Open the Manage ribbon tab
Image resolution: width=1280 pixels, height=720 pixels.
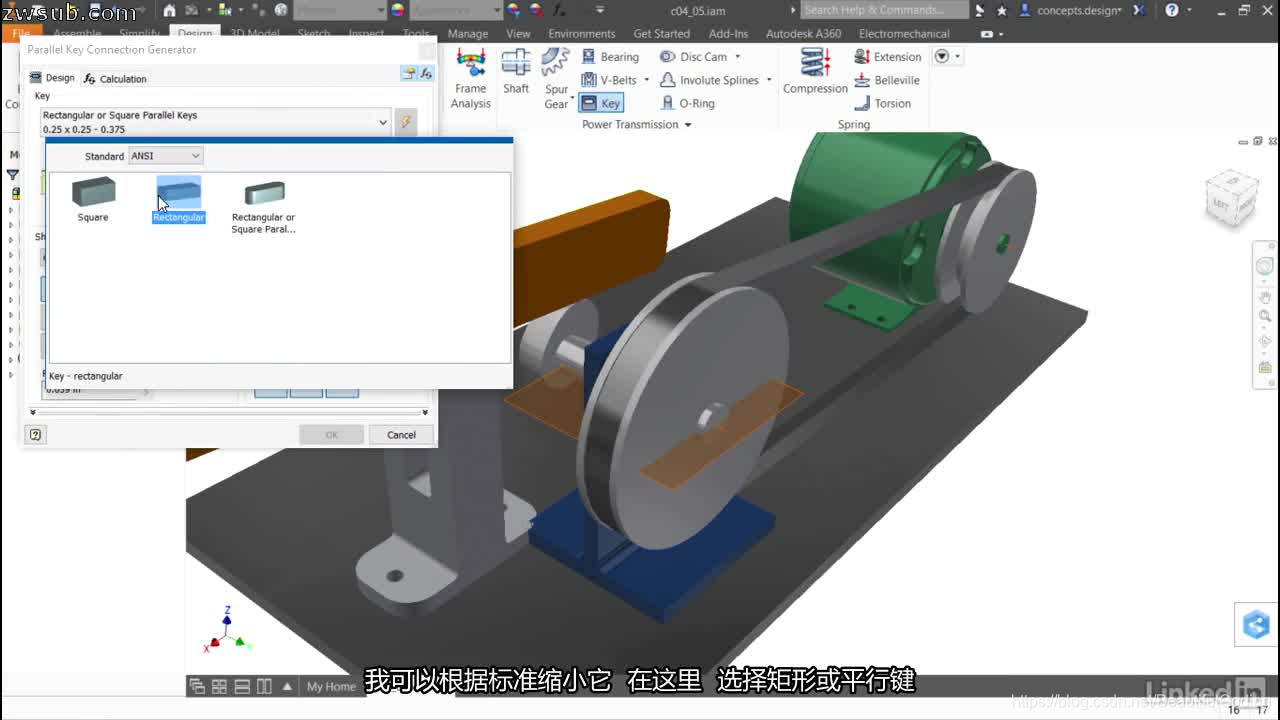(x=468, y=34)
